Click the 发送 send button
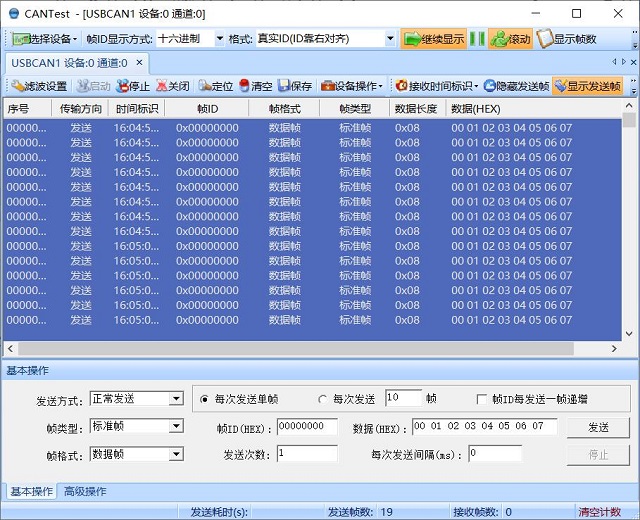640x520 pixels. (598, 427)
